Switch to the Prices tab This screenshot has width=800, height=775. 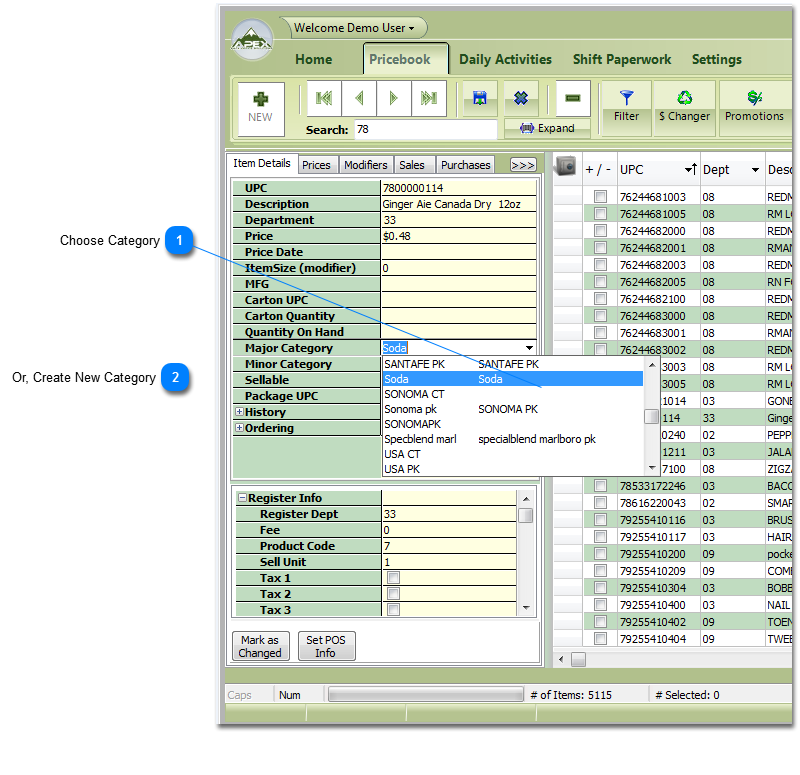(x=316, y=165)
